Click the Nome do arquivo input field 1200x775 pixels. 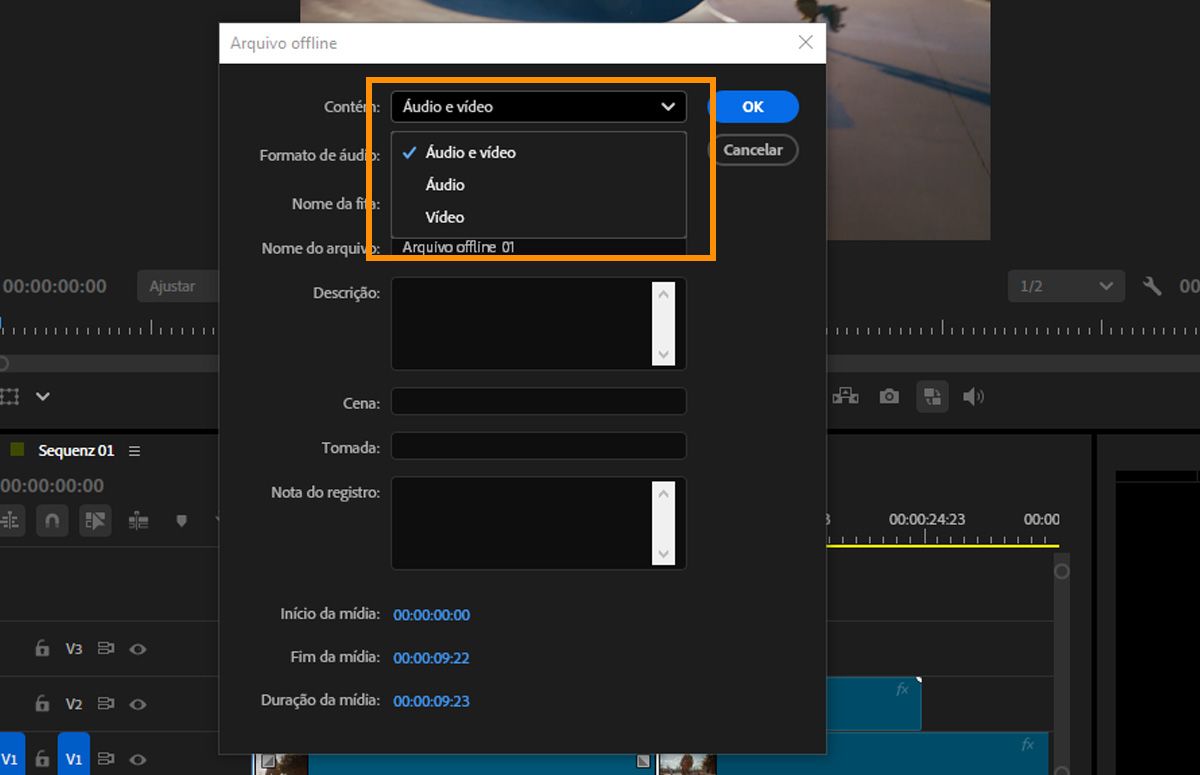[x=538, y=247]
